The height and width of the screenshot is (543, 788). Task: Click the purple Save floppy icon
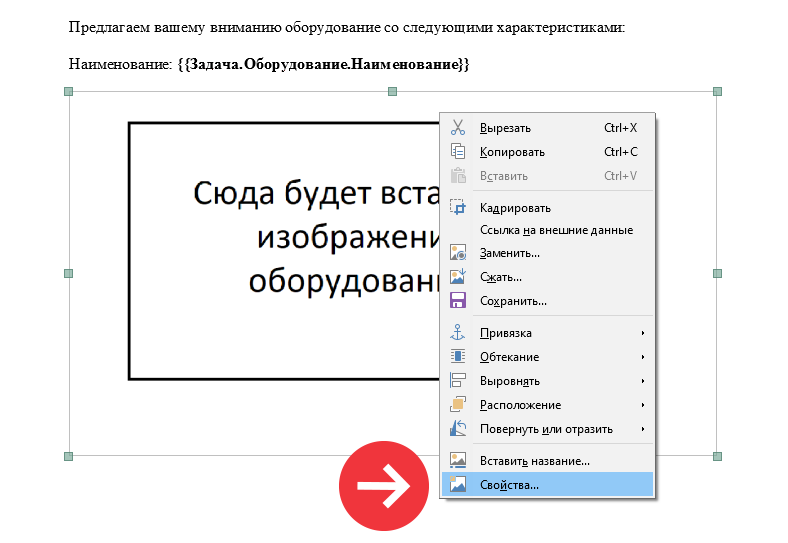pyautogui.click(x=458, y=301)
